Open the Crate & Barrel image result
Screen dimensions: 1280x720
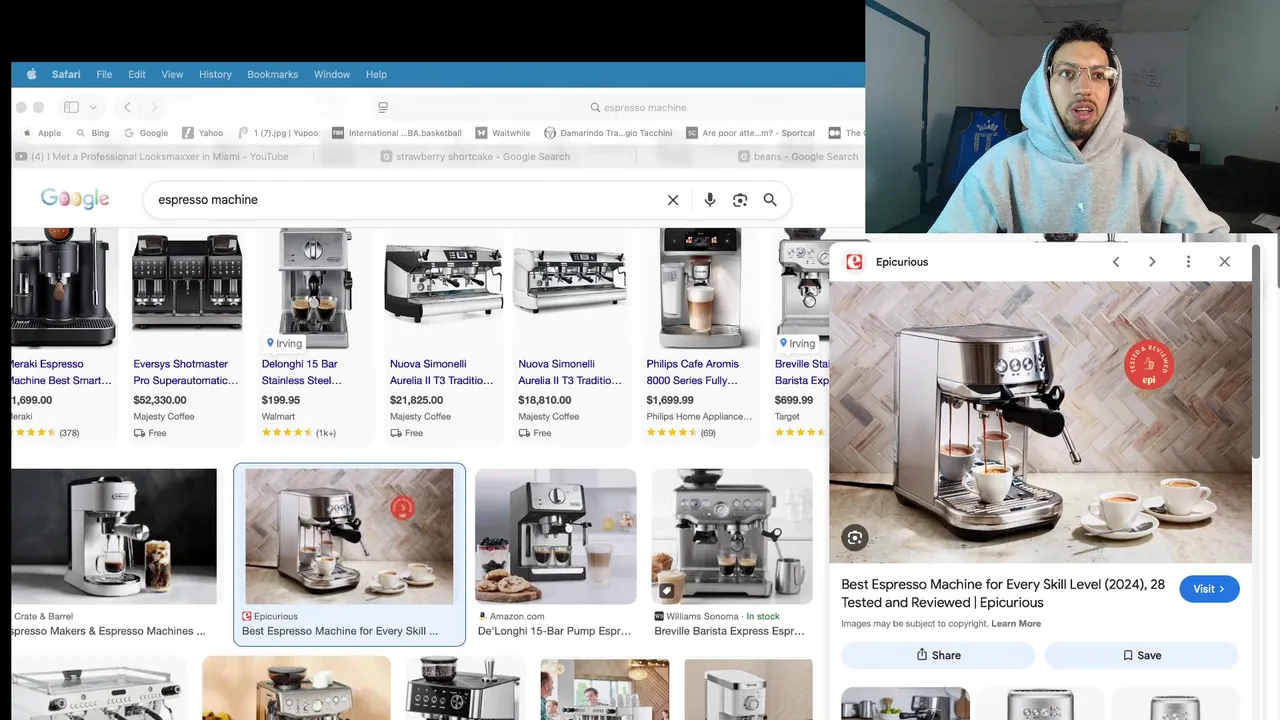tap(114, 536)
